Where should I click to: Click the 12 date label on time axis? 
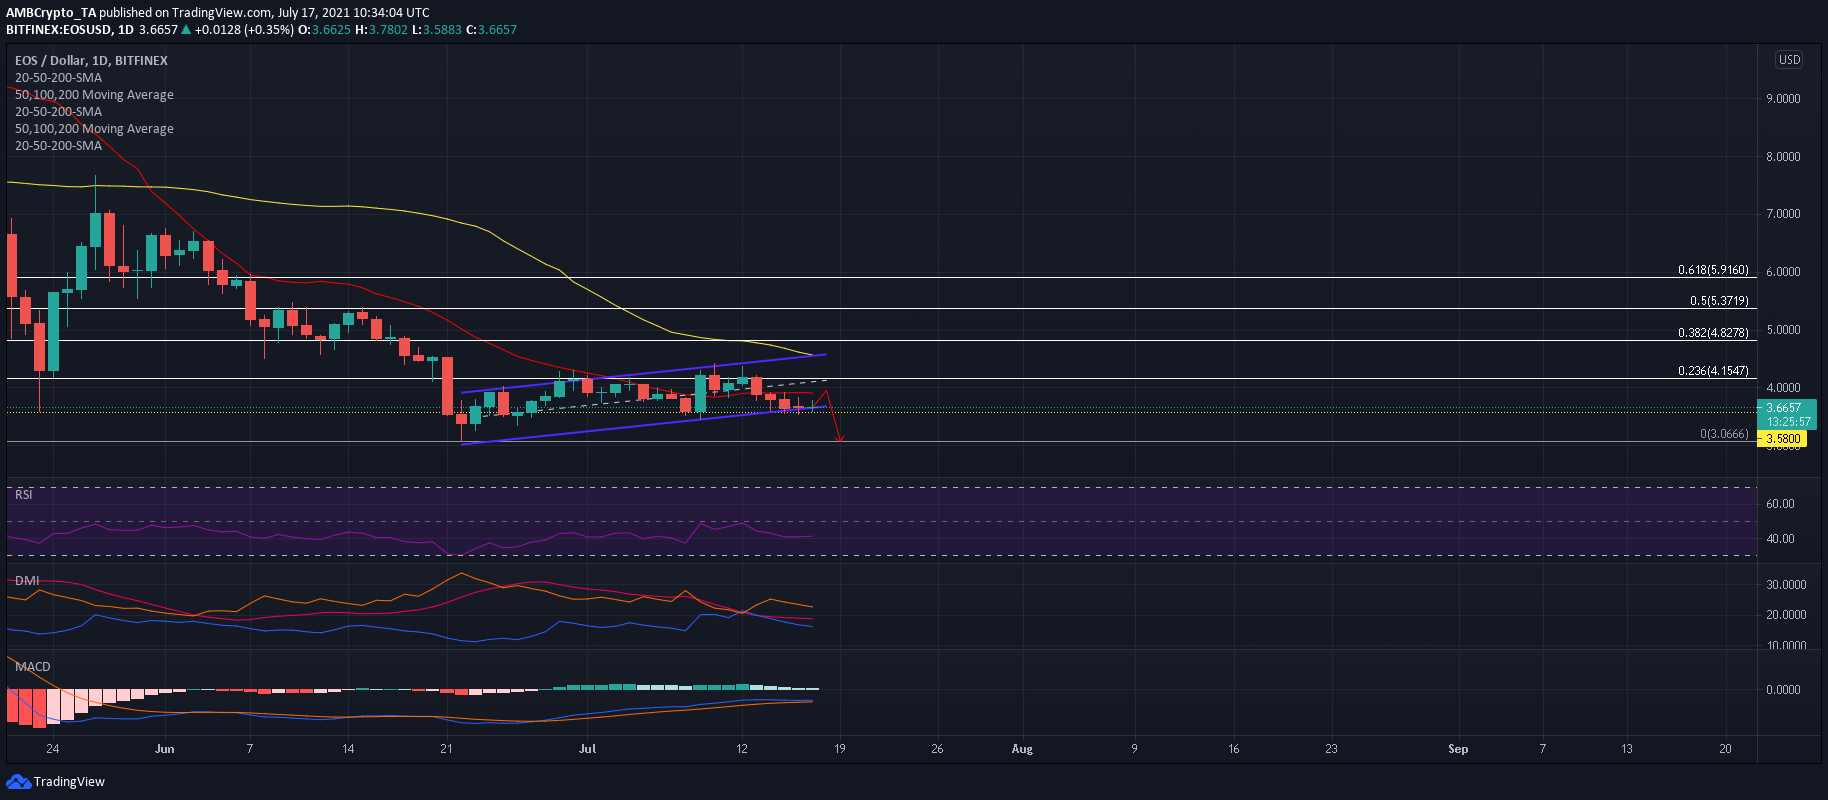point(741,749)
